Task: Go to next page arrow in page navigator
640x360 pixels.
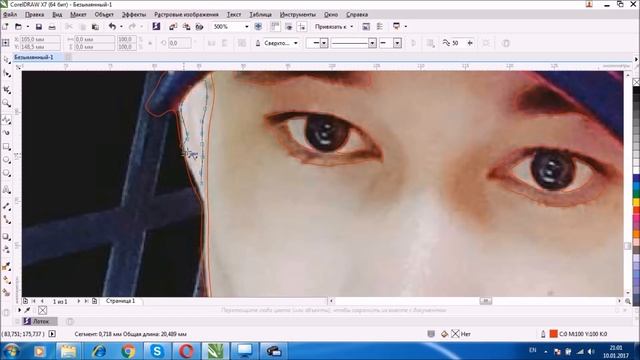Action: [79, 301]
